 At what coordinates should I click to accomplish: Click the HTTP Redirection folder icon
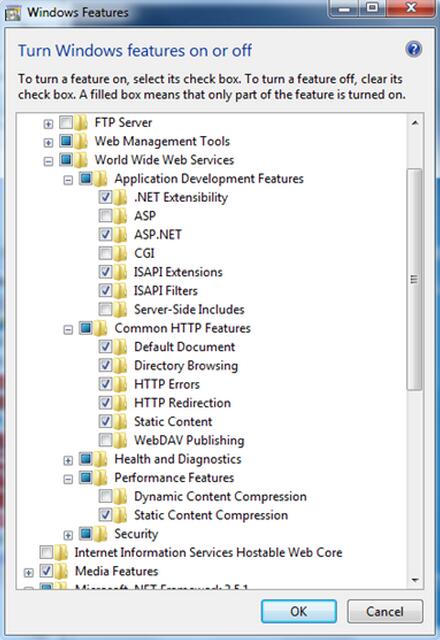tap(120, 403)
